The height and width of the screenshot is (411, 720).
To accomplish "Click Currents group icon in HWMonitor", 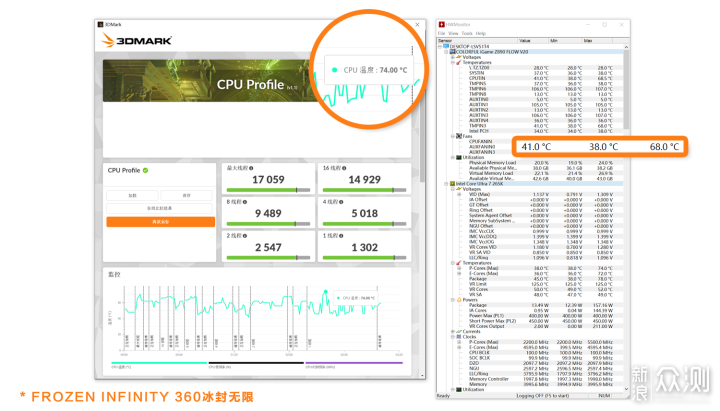I will coord(459,332).
